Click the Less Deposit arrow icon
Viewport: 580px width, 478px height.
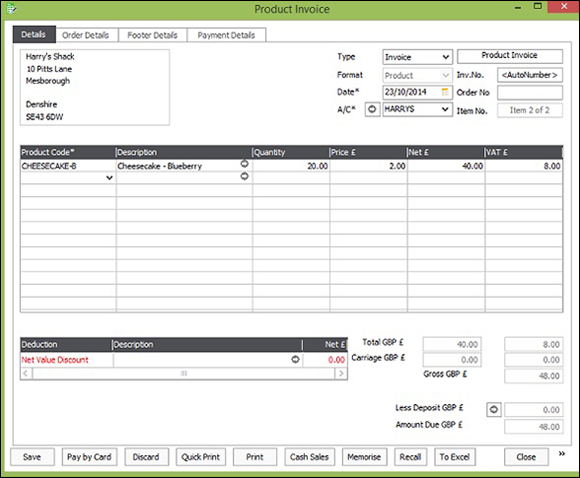click(x=494, y=410)
